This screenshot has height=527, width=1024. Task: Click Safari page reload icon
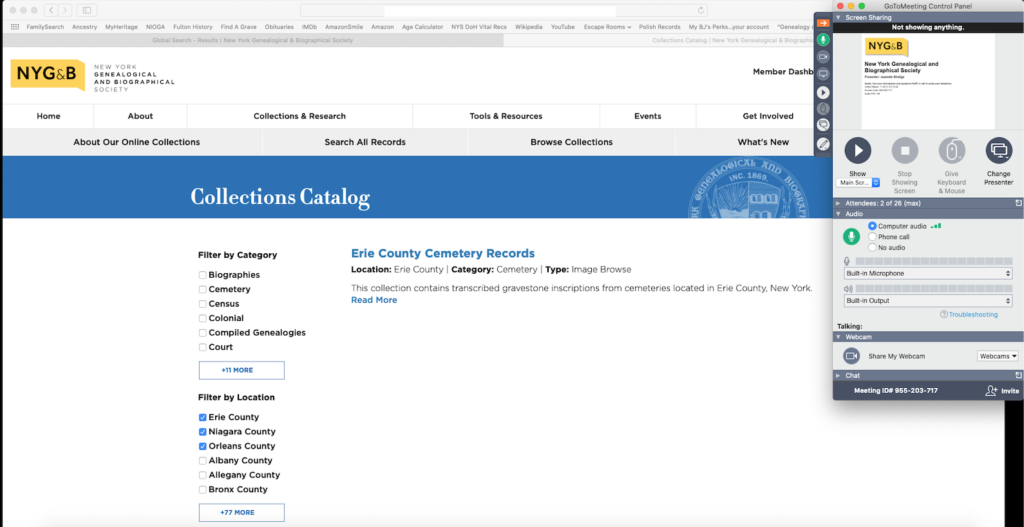(x=701, y=10)
